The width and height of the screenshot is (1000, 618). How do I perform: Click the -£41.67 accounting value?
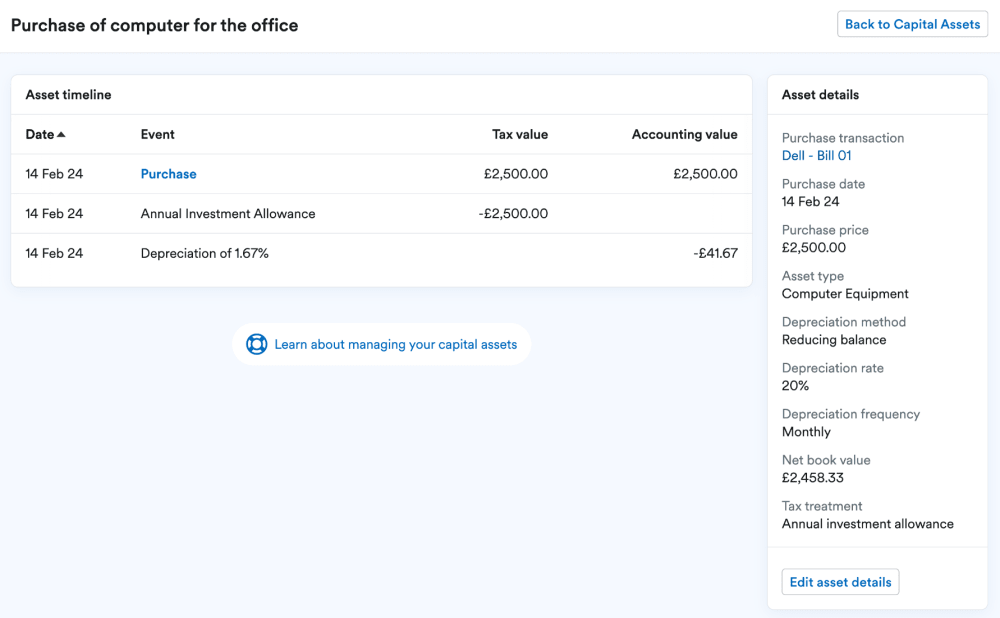pyautogui.click(x=715, y=254)
